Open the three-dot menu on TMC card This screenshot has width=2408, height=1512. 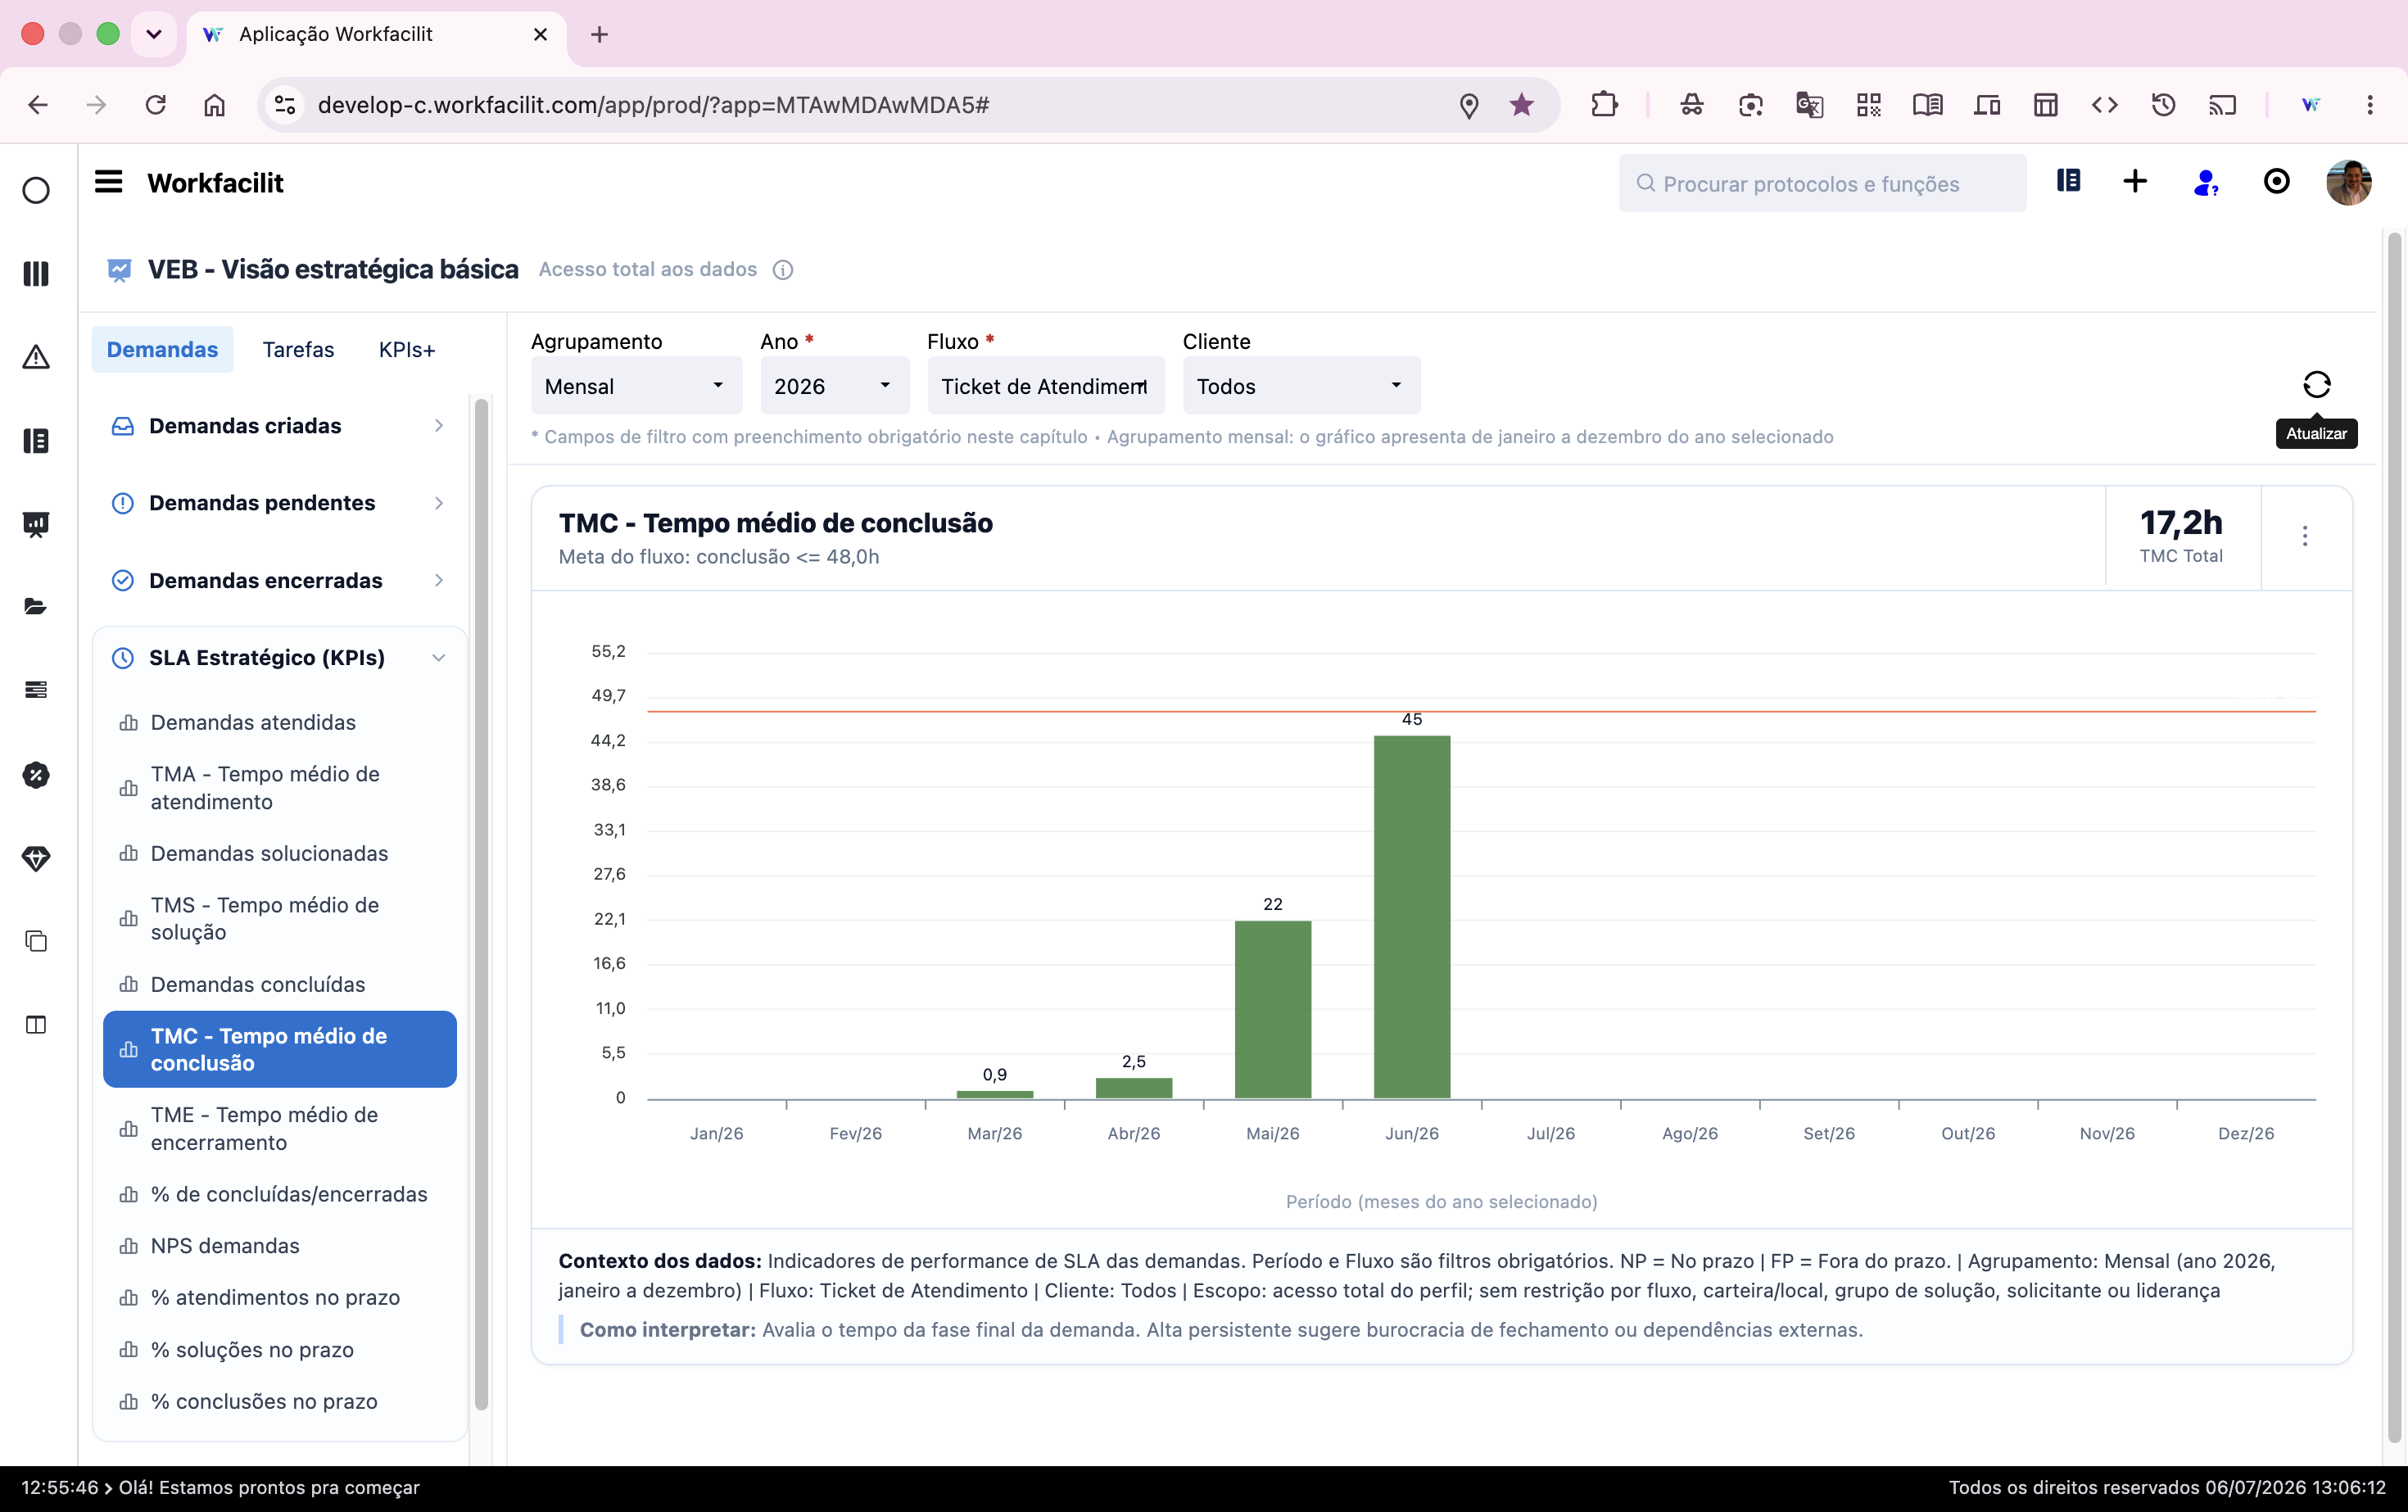[x=2305, y=536]
